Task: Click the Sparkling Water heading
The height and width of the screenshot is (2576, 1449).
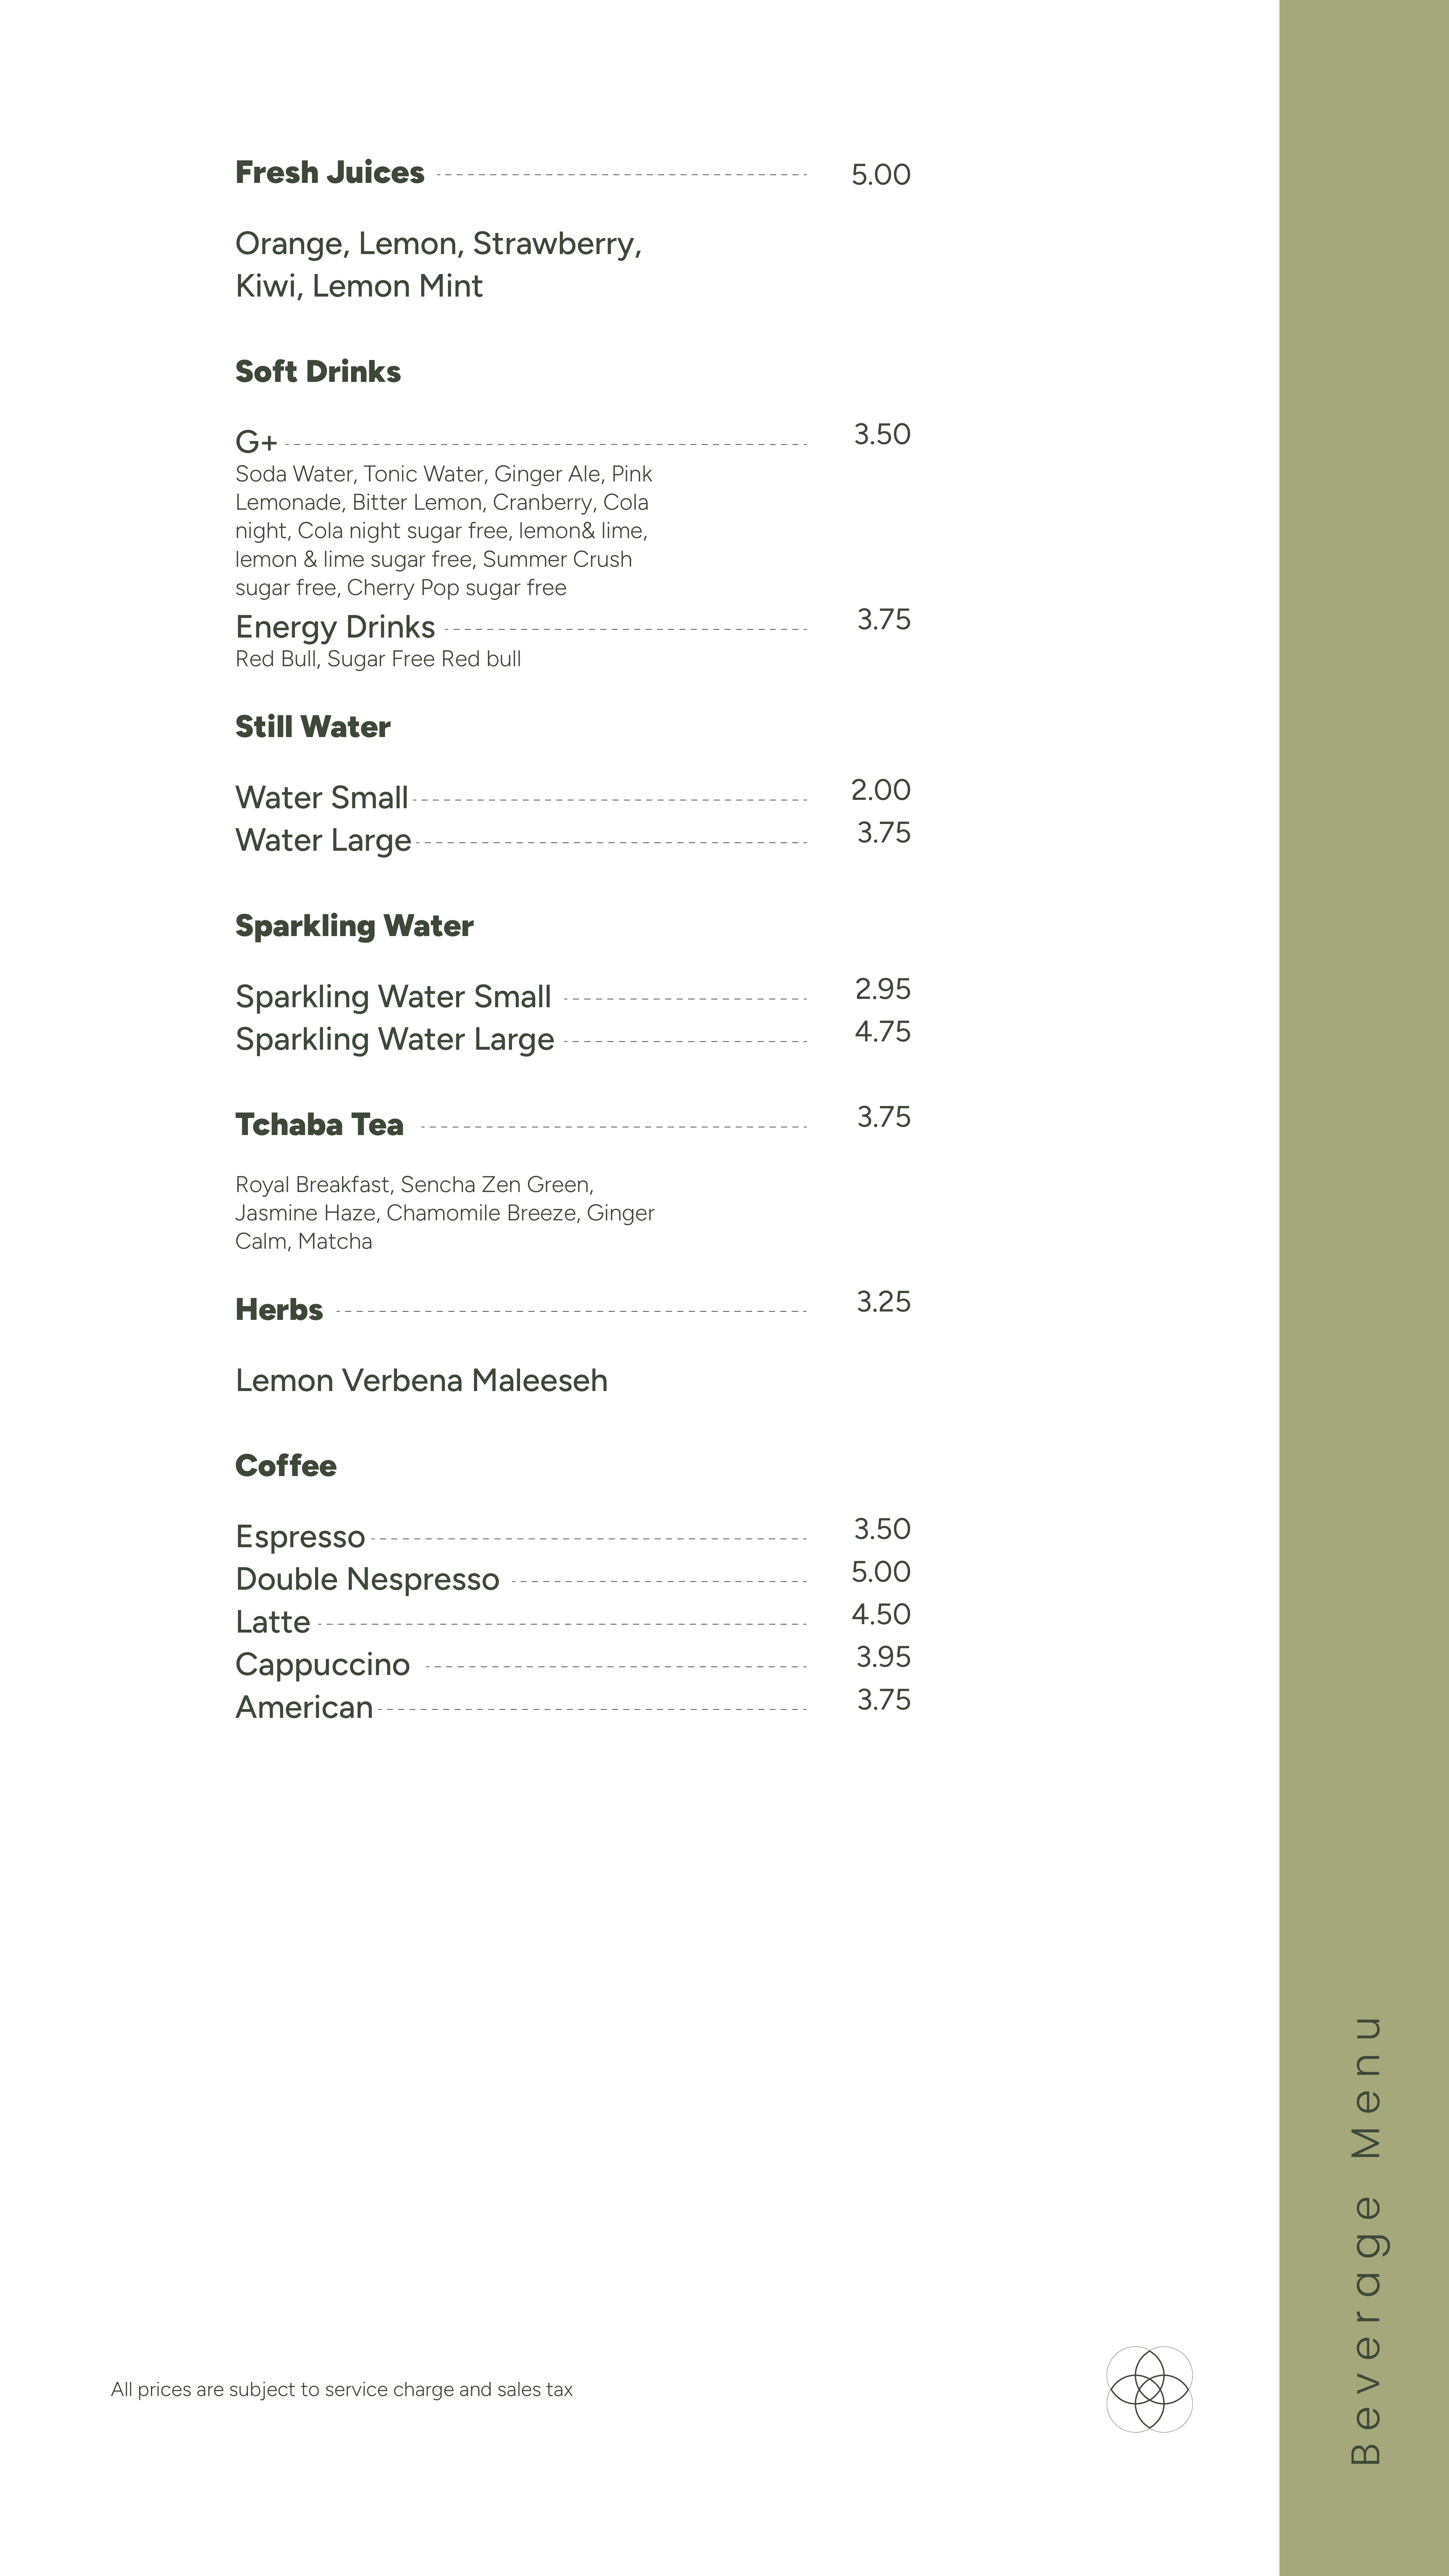Action: (x=354, y=926)
